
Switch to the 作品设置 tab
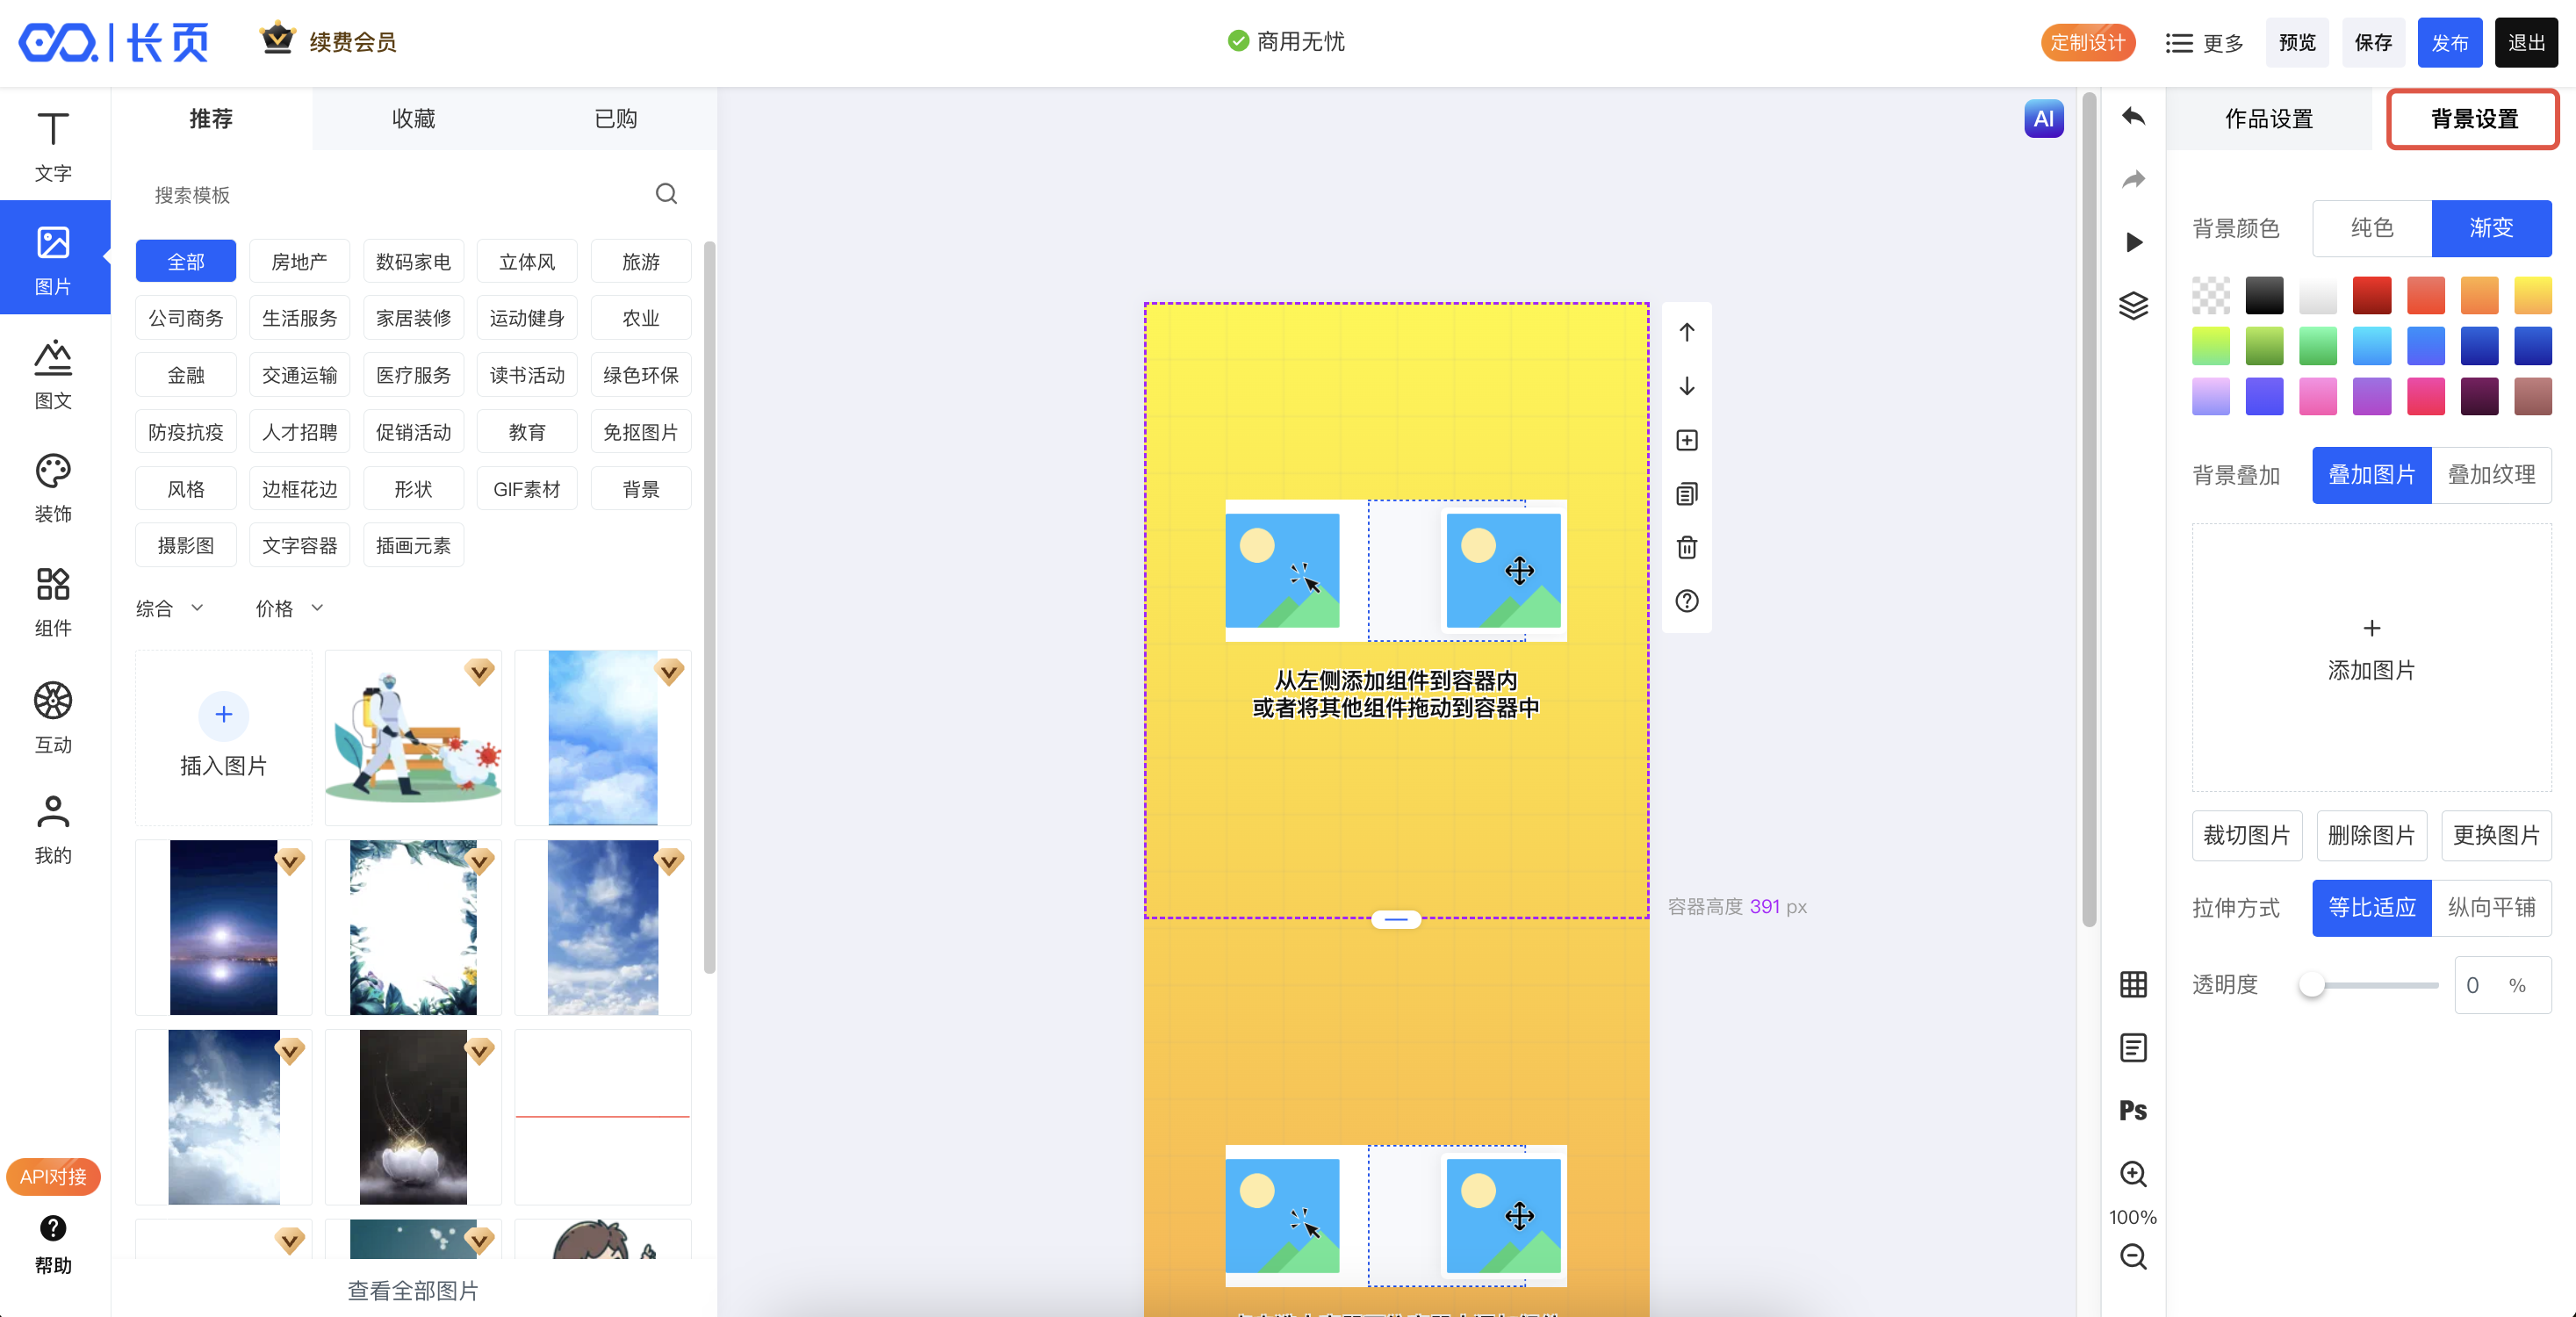point(2268,119)
